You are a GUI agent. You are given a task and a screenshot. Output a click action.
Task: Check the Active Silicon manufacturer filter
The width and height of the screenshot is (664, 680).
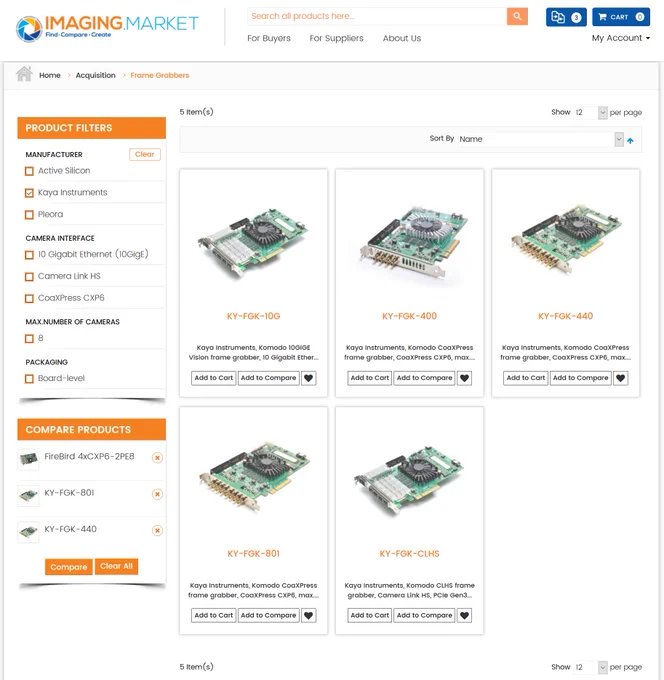29,171
